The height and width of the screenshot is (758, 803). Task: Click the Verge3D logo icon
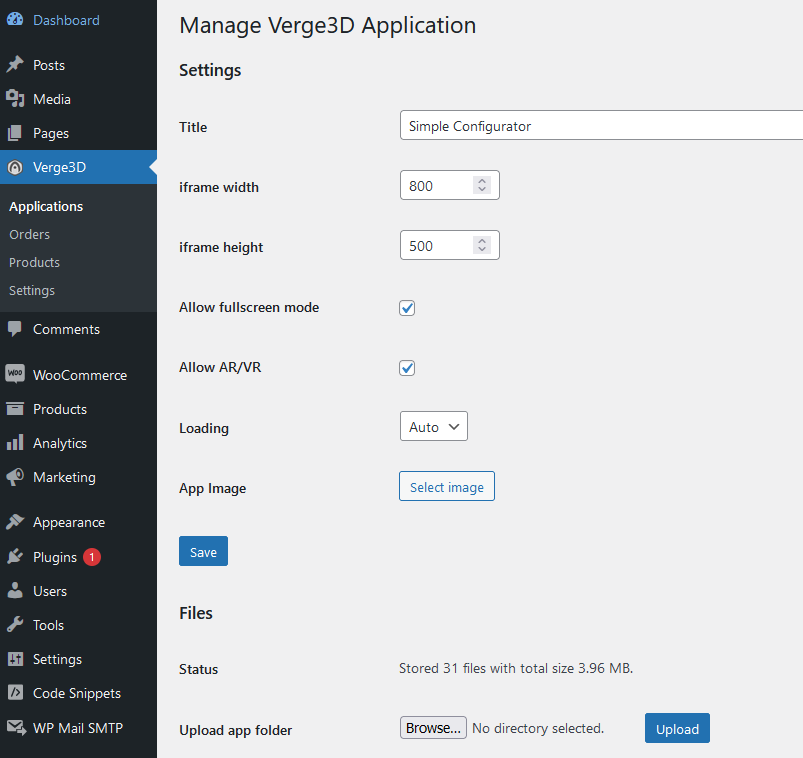[x=15, y=167]
